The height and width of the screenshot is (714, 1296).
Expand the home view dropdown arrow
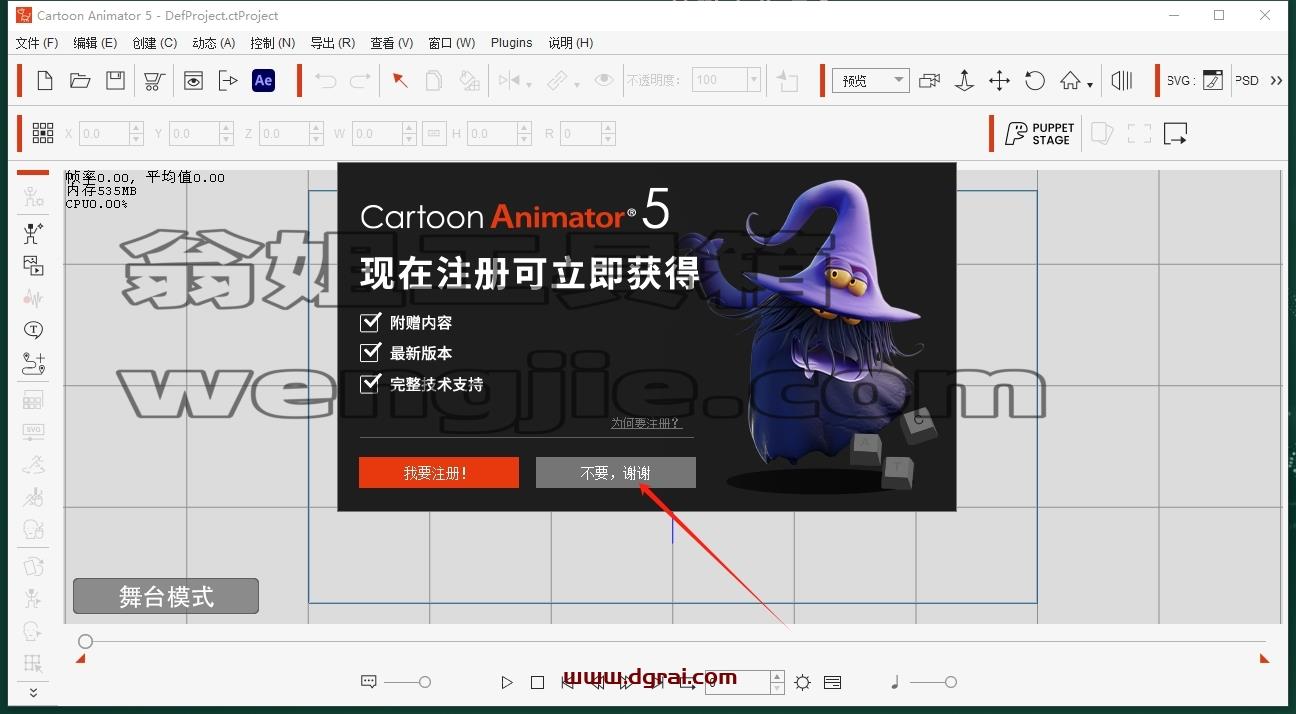tap(1090, 84)
